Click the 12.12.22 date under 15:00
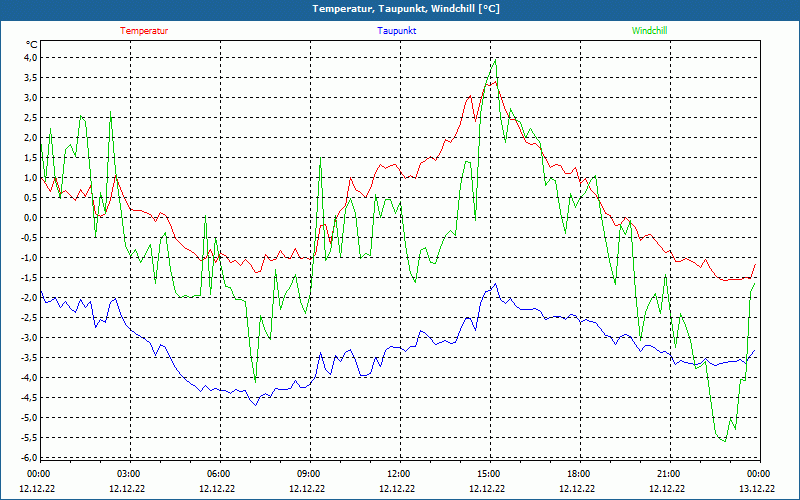The width and height of the screenshot is (800, 500). tap(487, 488)
